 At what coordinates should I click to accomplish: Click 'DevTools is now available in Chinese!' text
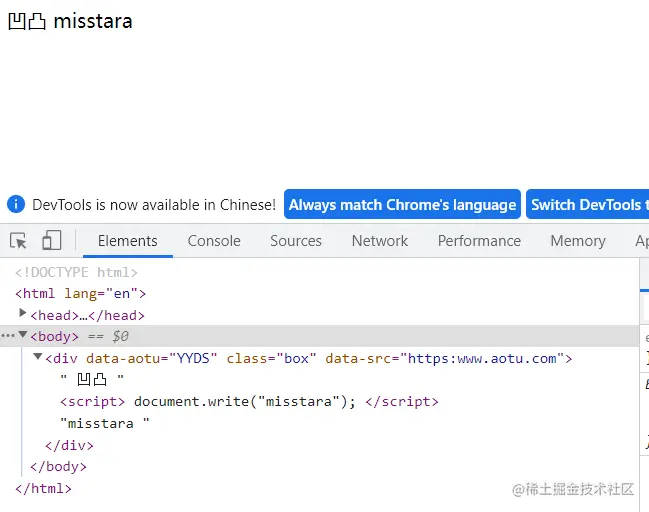coord(154,204)
